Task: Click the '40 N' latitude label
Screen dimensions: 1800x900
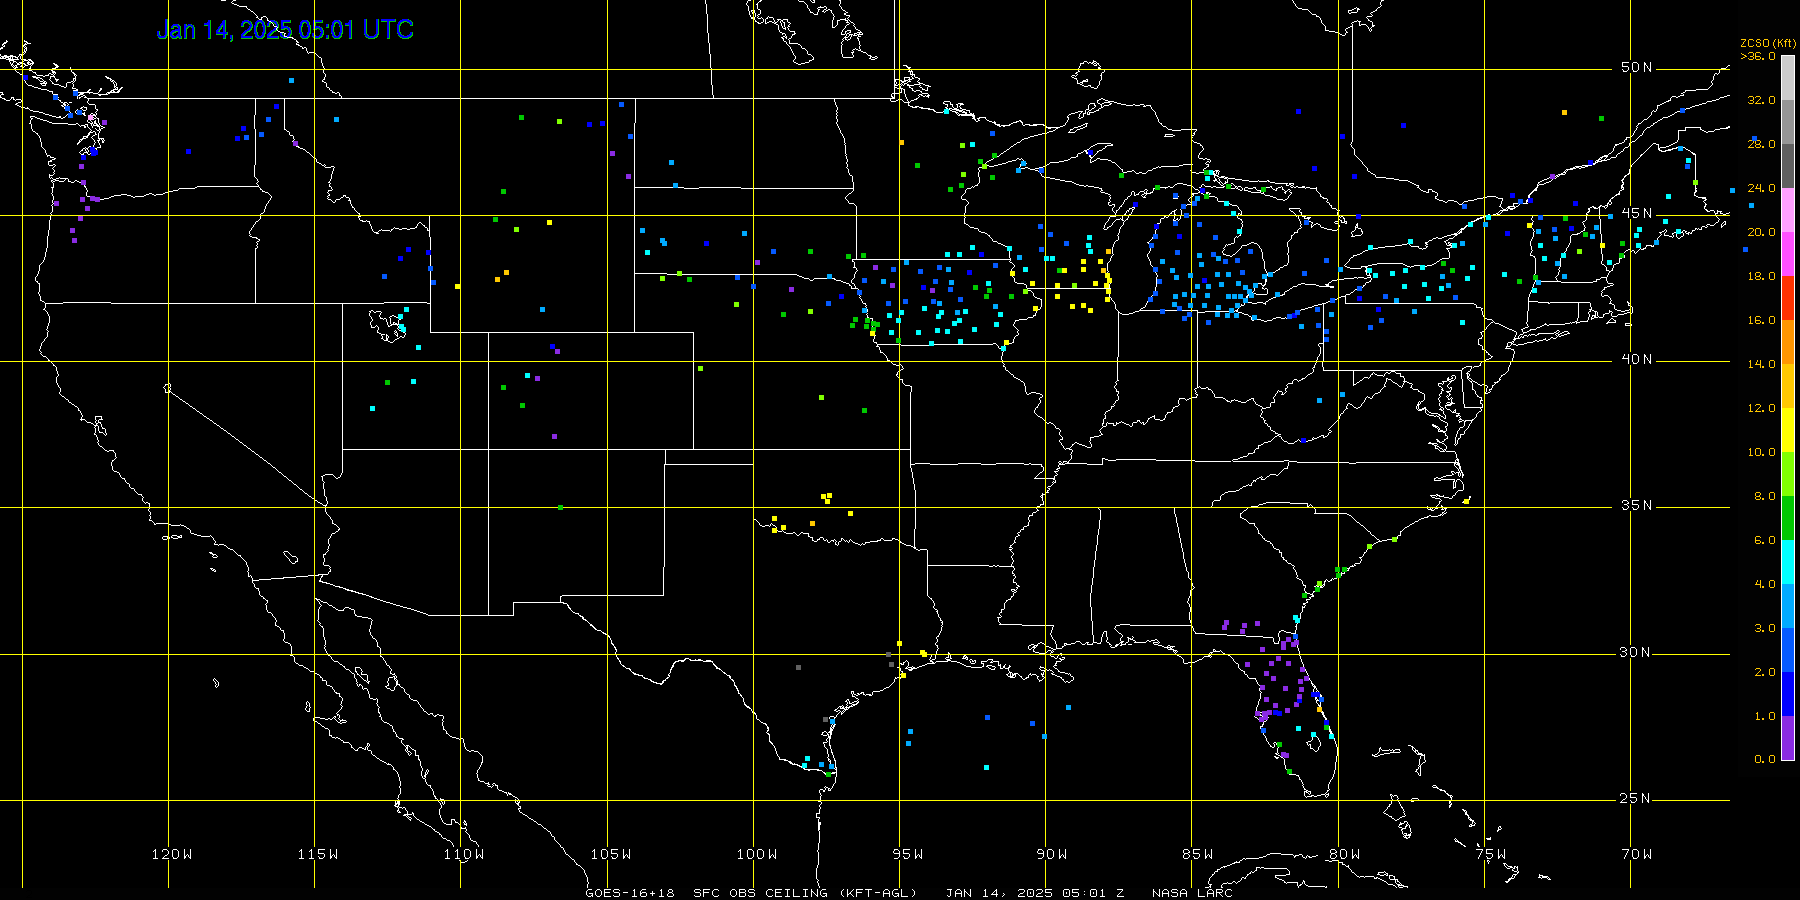Action: 1636,359
